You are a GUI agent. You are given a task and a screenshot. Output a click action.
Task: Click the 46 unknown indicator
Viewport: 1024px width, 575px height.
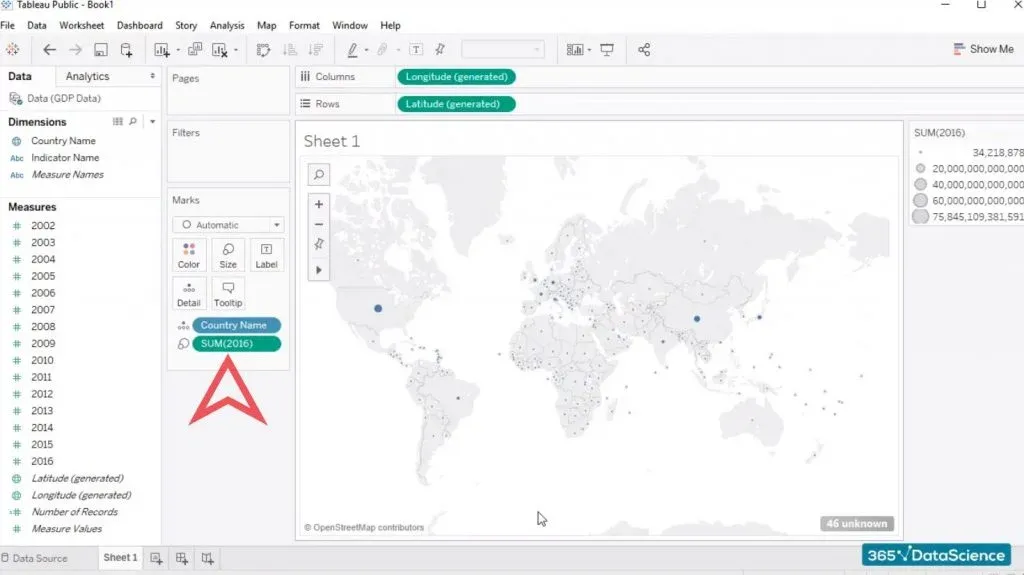point(857,523)
